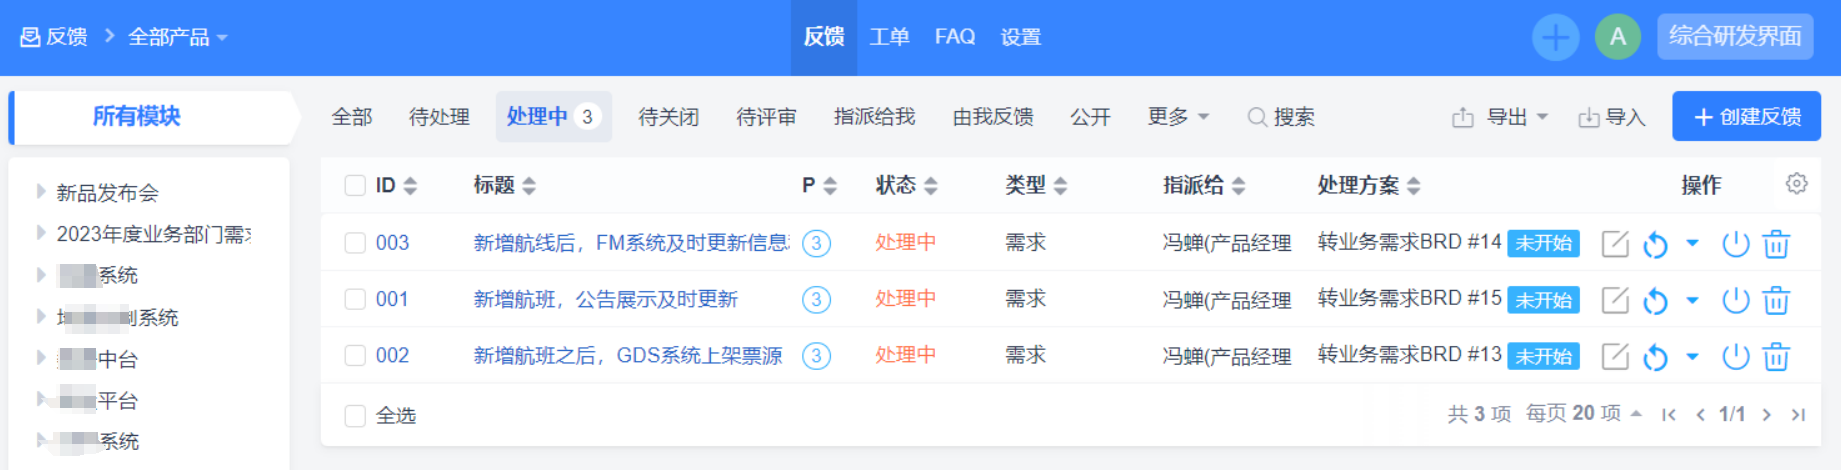This screenshot has height=470, width=1841.
Task: Toggle the header checkbox beside ID column
Action: coord(355,186)
